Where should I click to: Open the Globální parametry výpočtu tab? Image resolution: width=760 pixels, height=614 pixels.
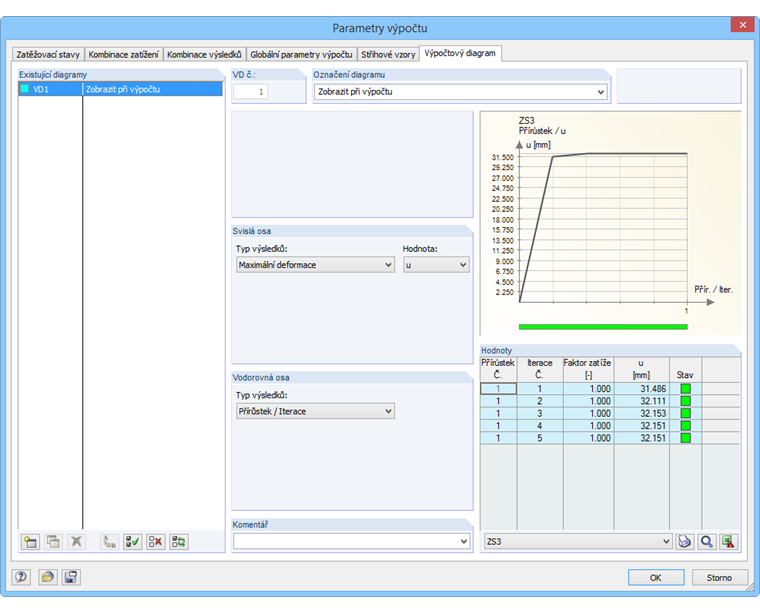coord(301,54)
